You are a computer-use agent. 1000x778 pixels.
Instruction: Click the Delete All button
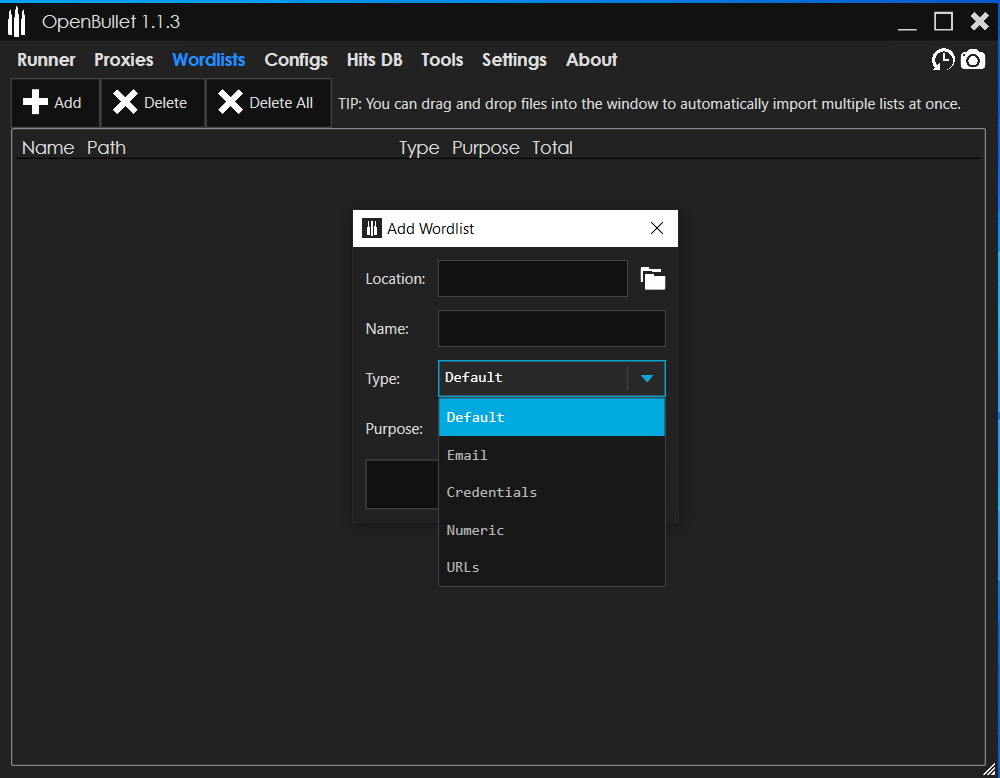tap(268, 103)
